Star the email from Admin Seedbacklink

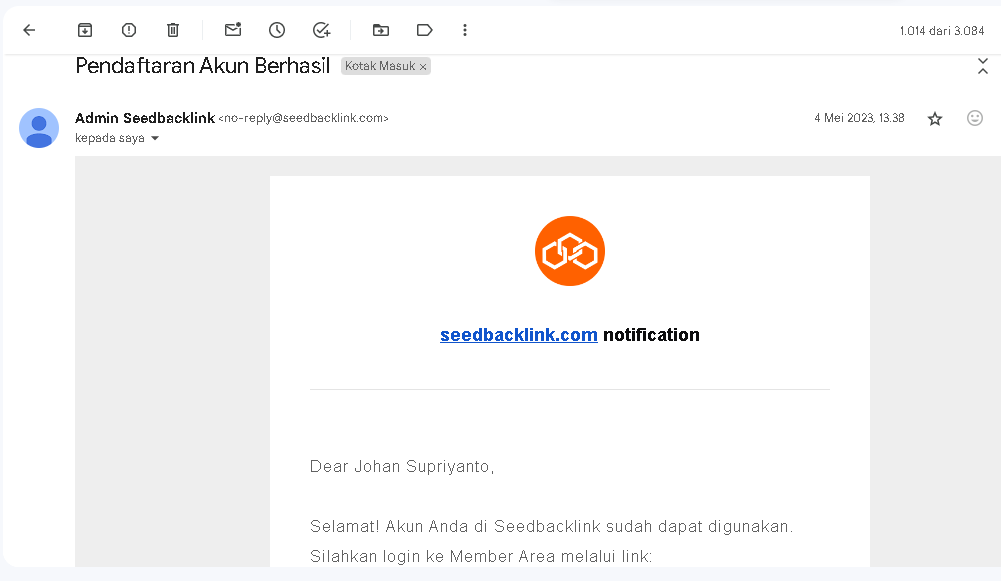[935, 119]
